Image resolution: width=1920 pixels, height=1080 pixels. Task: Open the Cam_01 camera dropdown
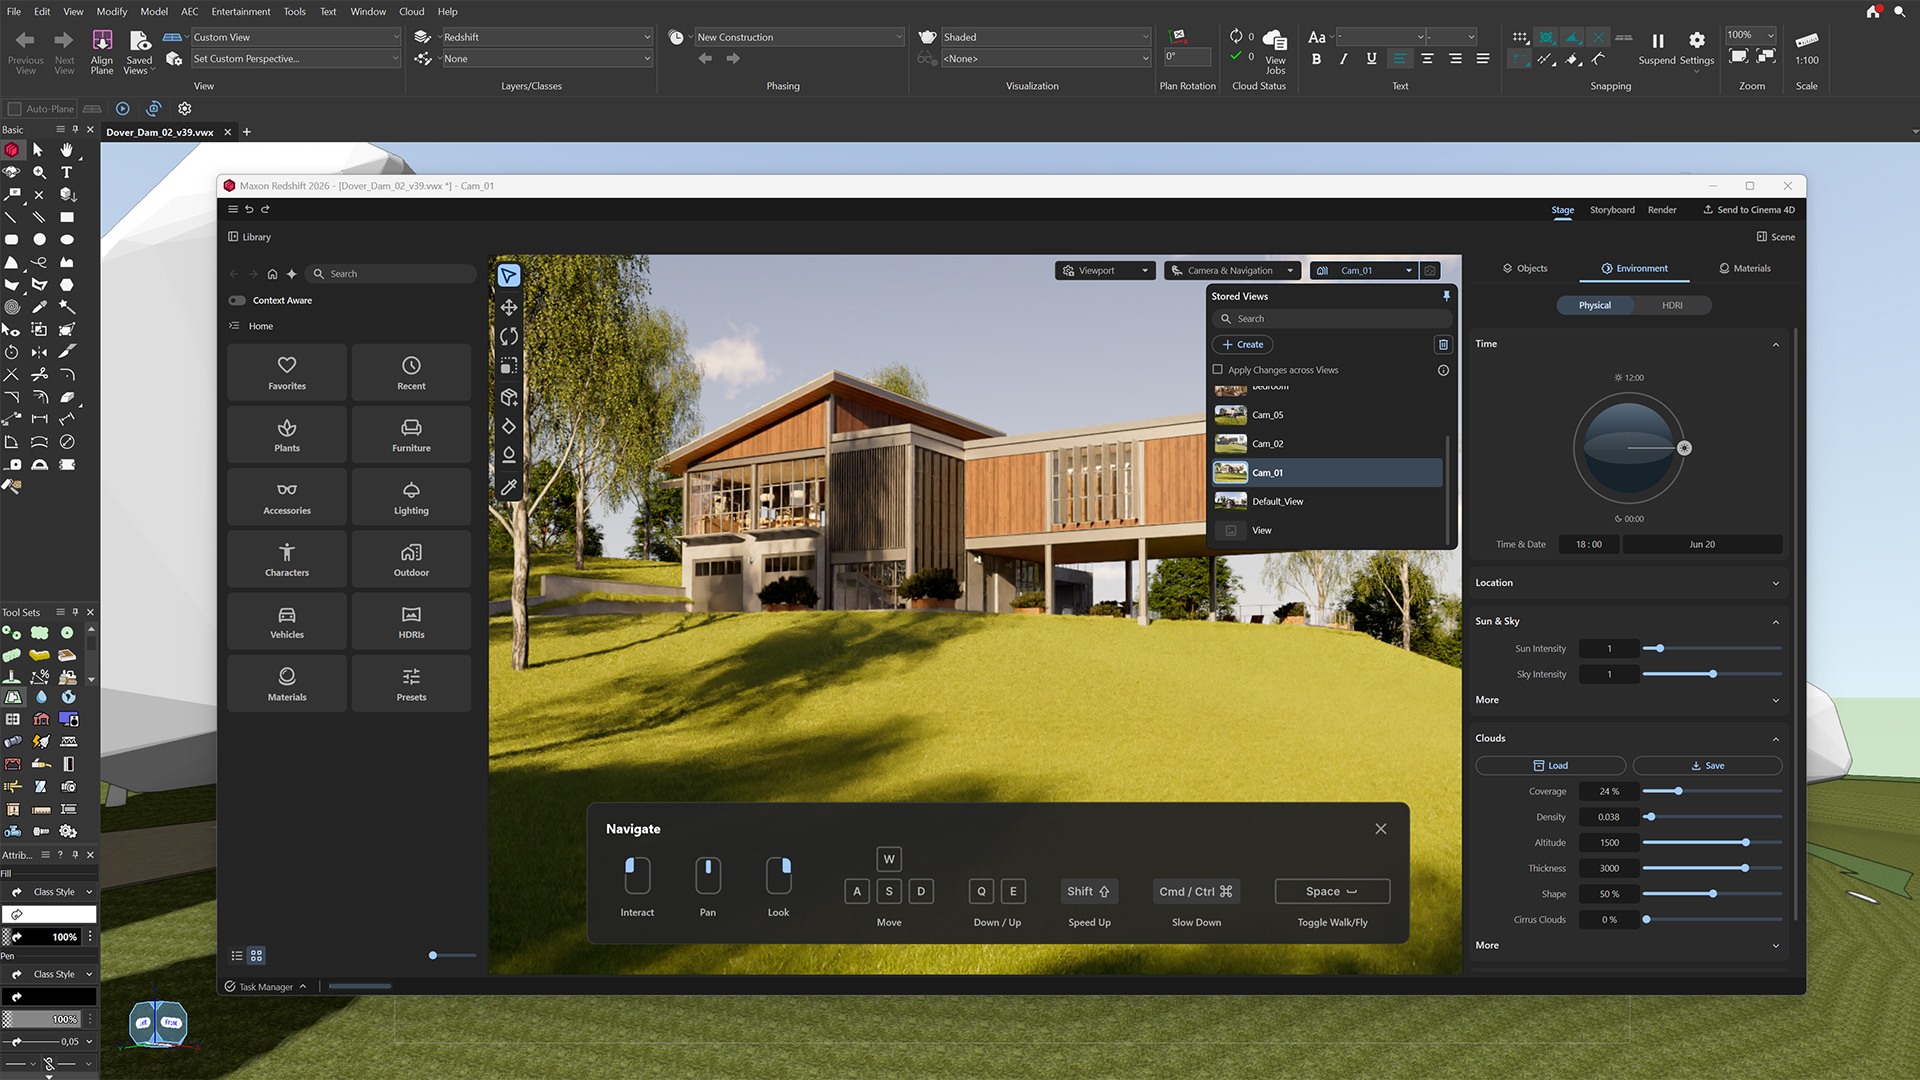[x=1364, y=270]
